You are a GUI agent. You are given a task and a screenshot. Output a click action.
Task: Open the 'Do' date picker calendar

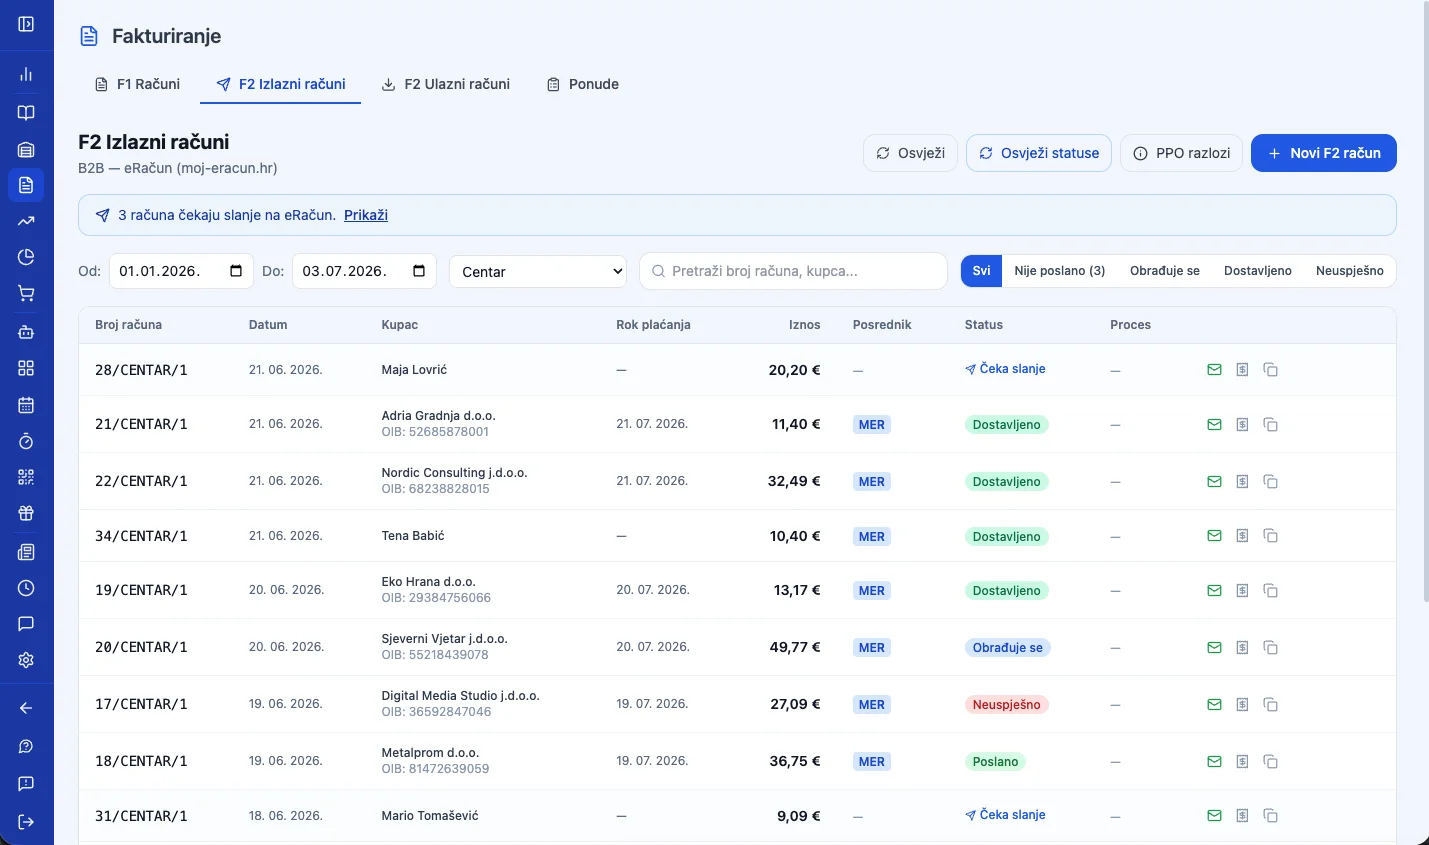[x=419, y=271]
